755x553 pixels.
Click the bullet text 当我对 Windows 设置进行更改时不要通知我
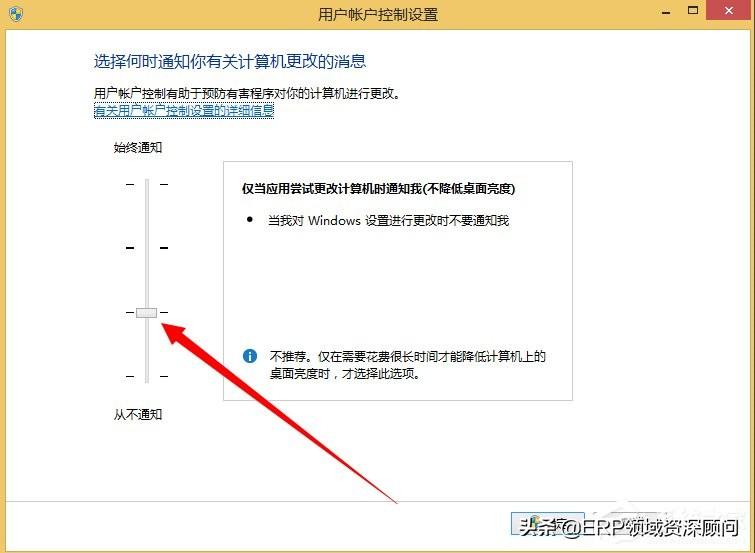click(x=388, y=220)
